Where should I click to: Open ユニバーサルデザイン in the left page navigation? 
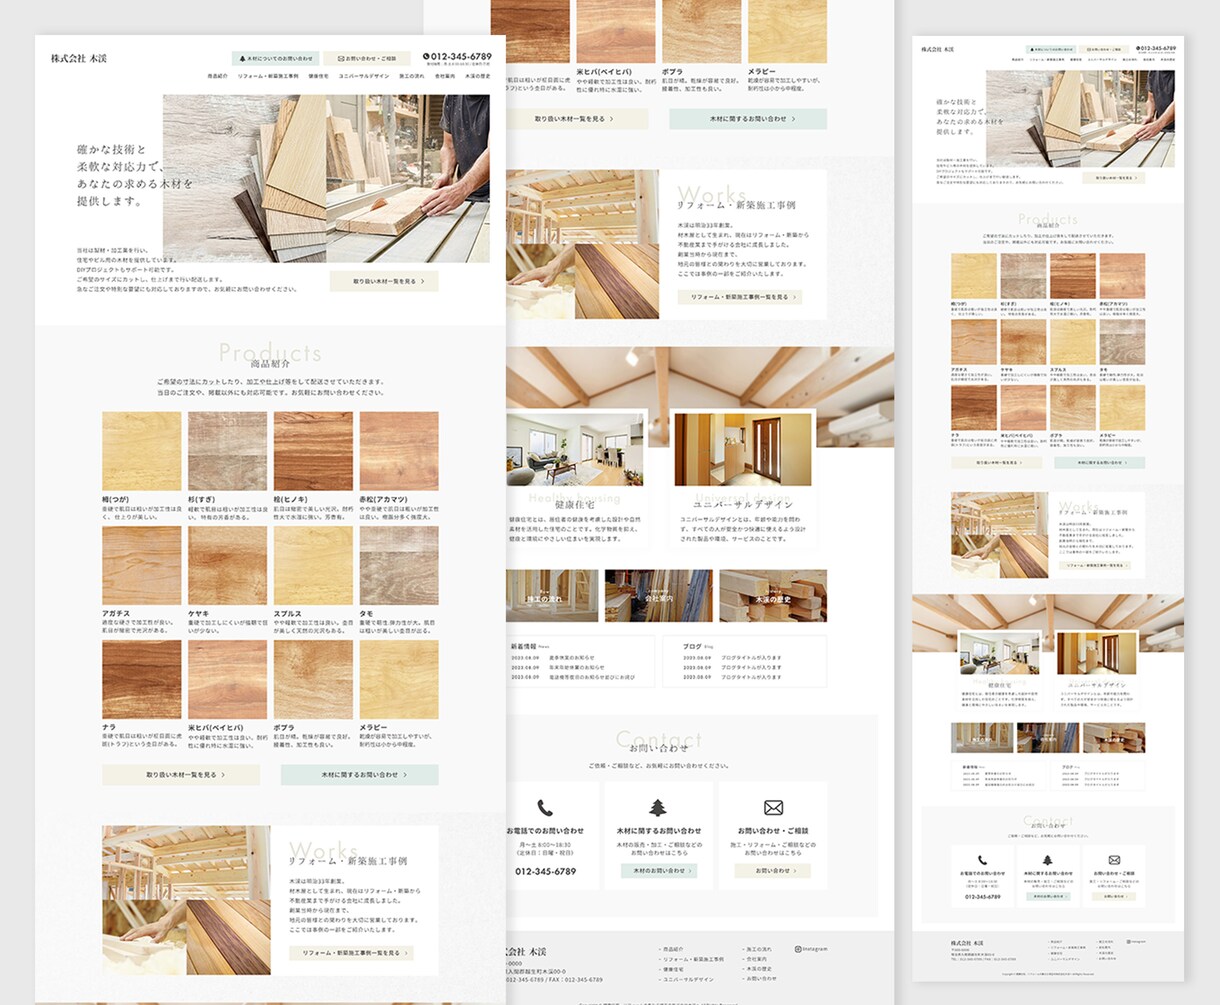364,76
